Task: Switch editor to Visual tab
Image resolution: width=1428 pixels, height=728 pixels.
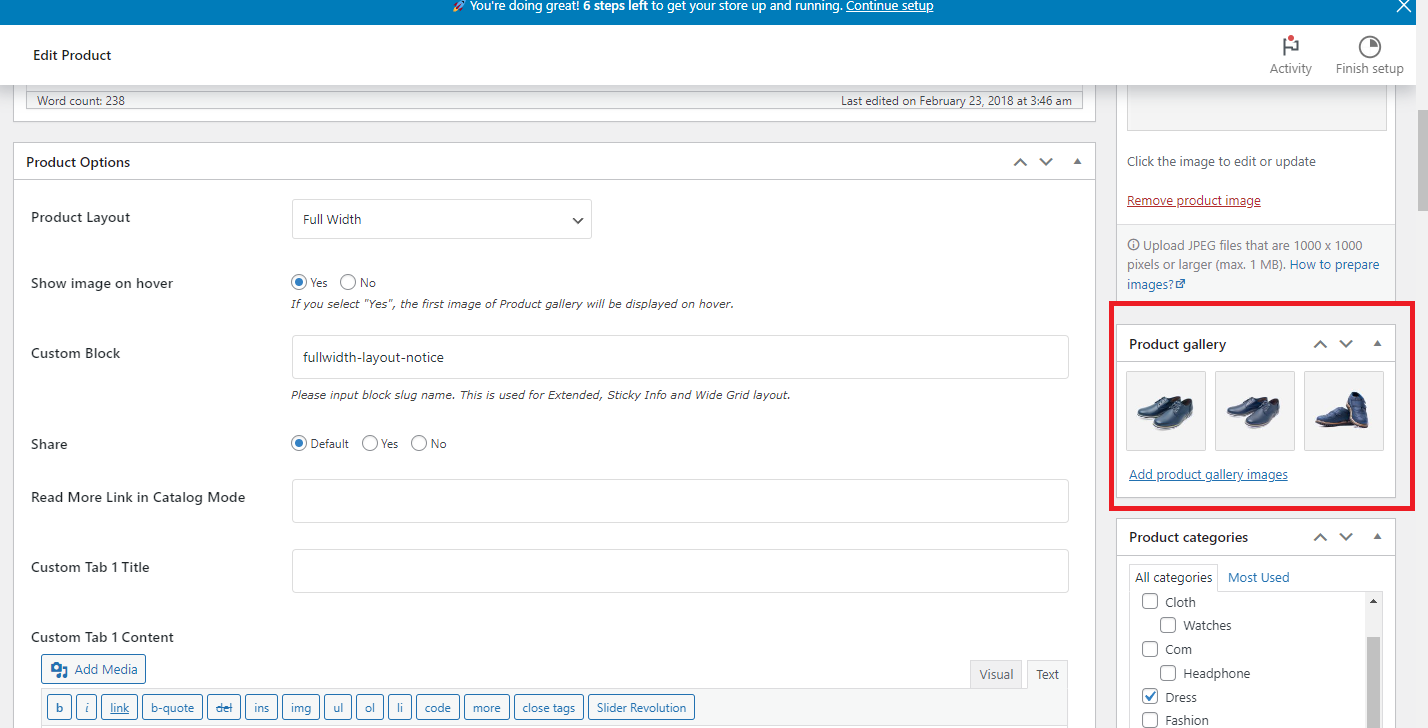Action: [x=996, y=674]
